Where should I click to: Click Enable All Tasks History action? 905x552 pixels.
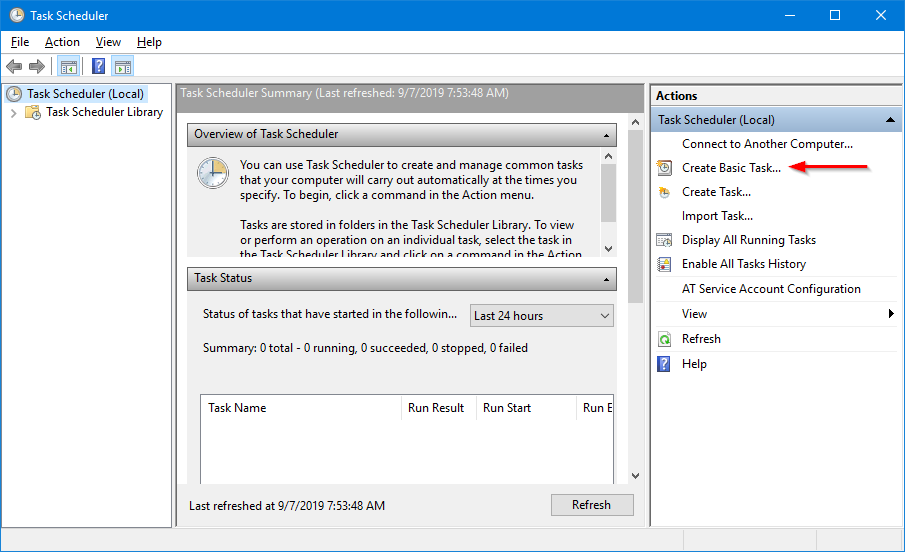744,264
